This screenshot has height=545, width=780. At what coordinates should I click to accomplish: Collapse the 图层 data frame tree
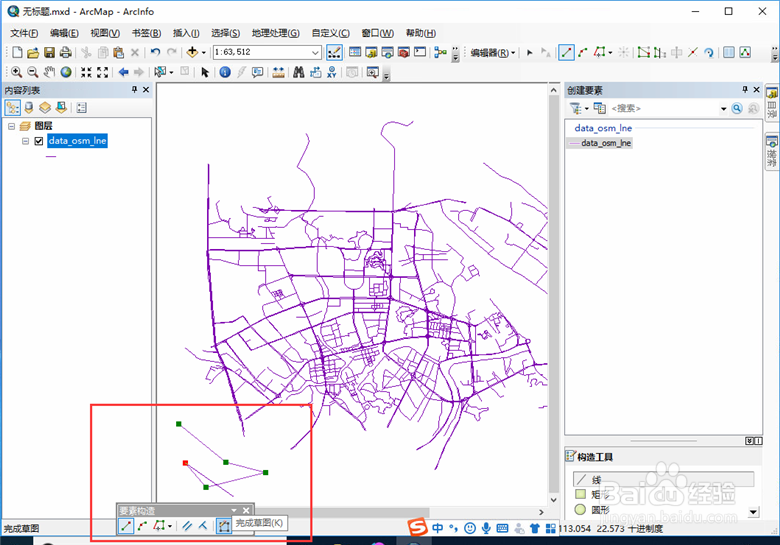(11, 126)
